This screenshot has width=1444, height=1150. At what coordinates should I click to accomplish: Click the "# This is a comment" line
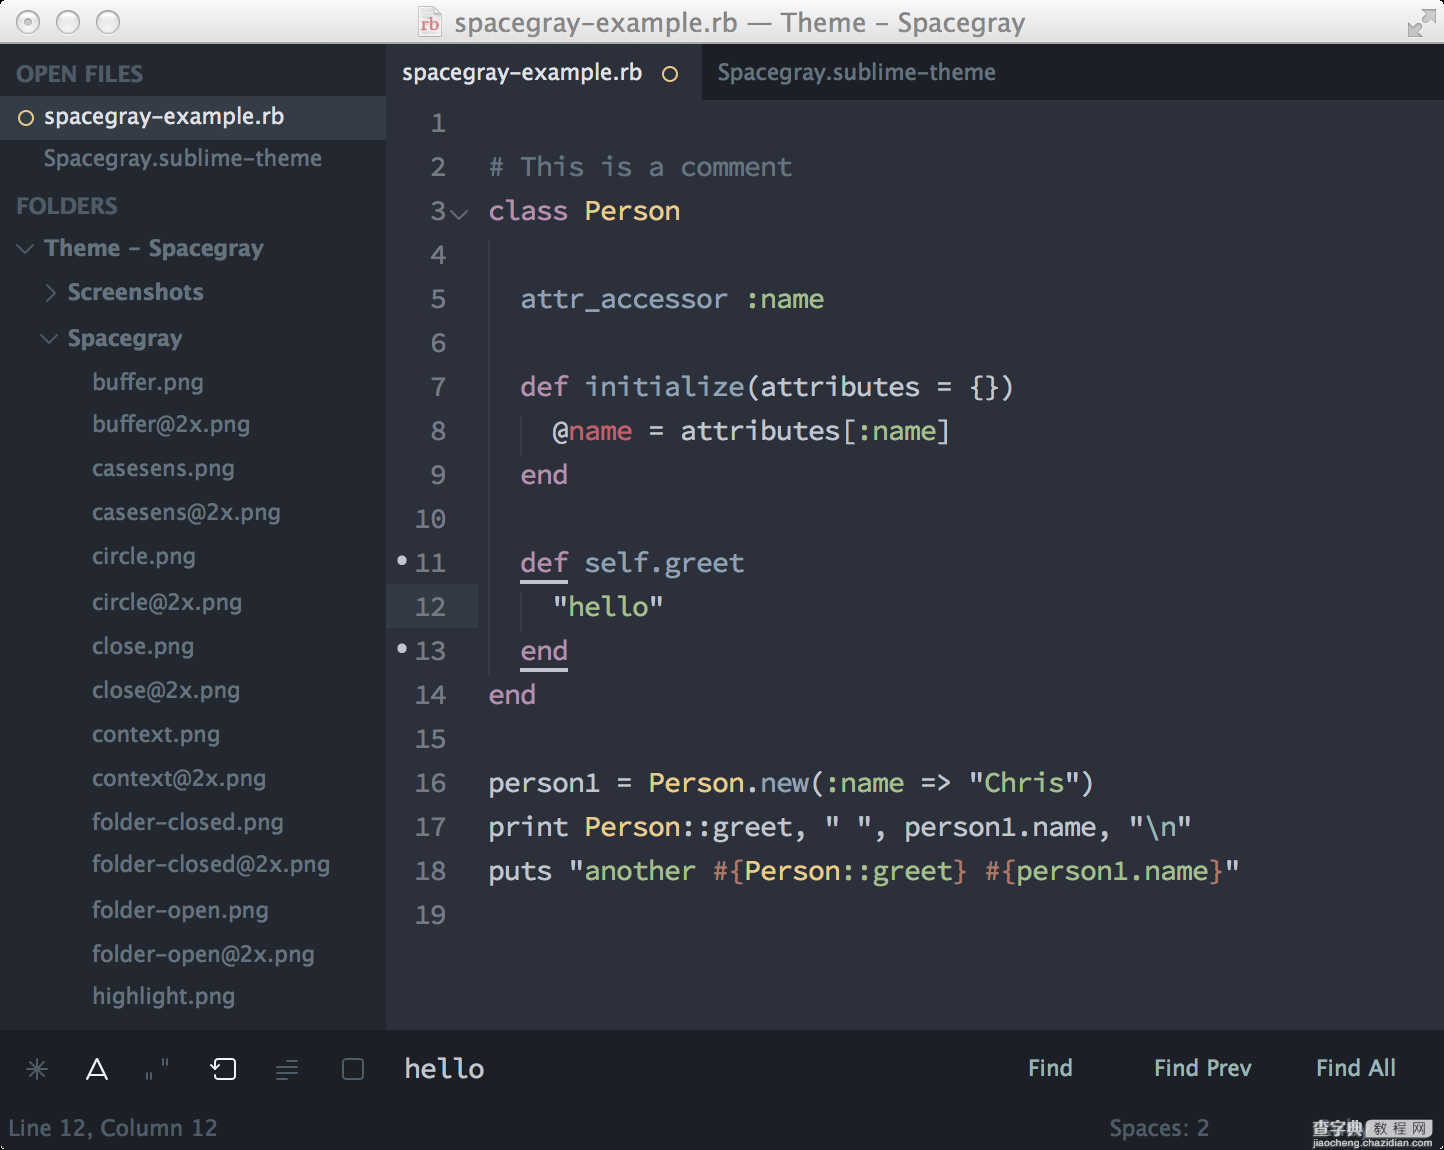pyautogui.click(x=640, y=167)
